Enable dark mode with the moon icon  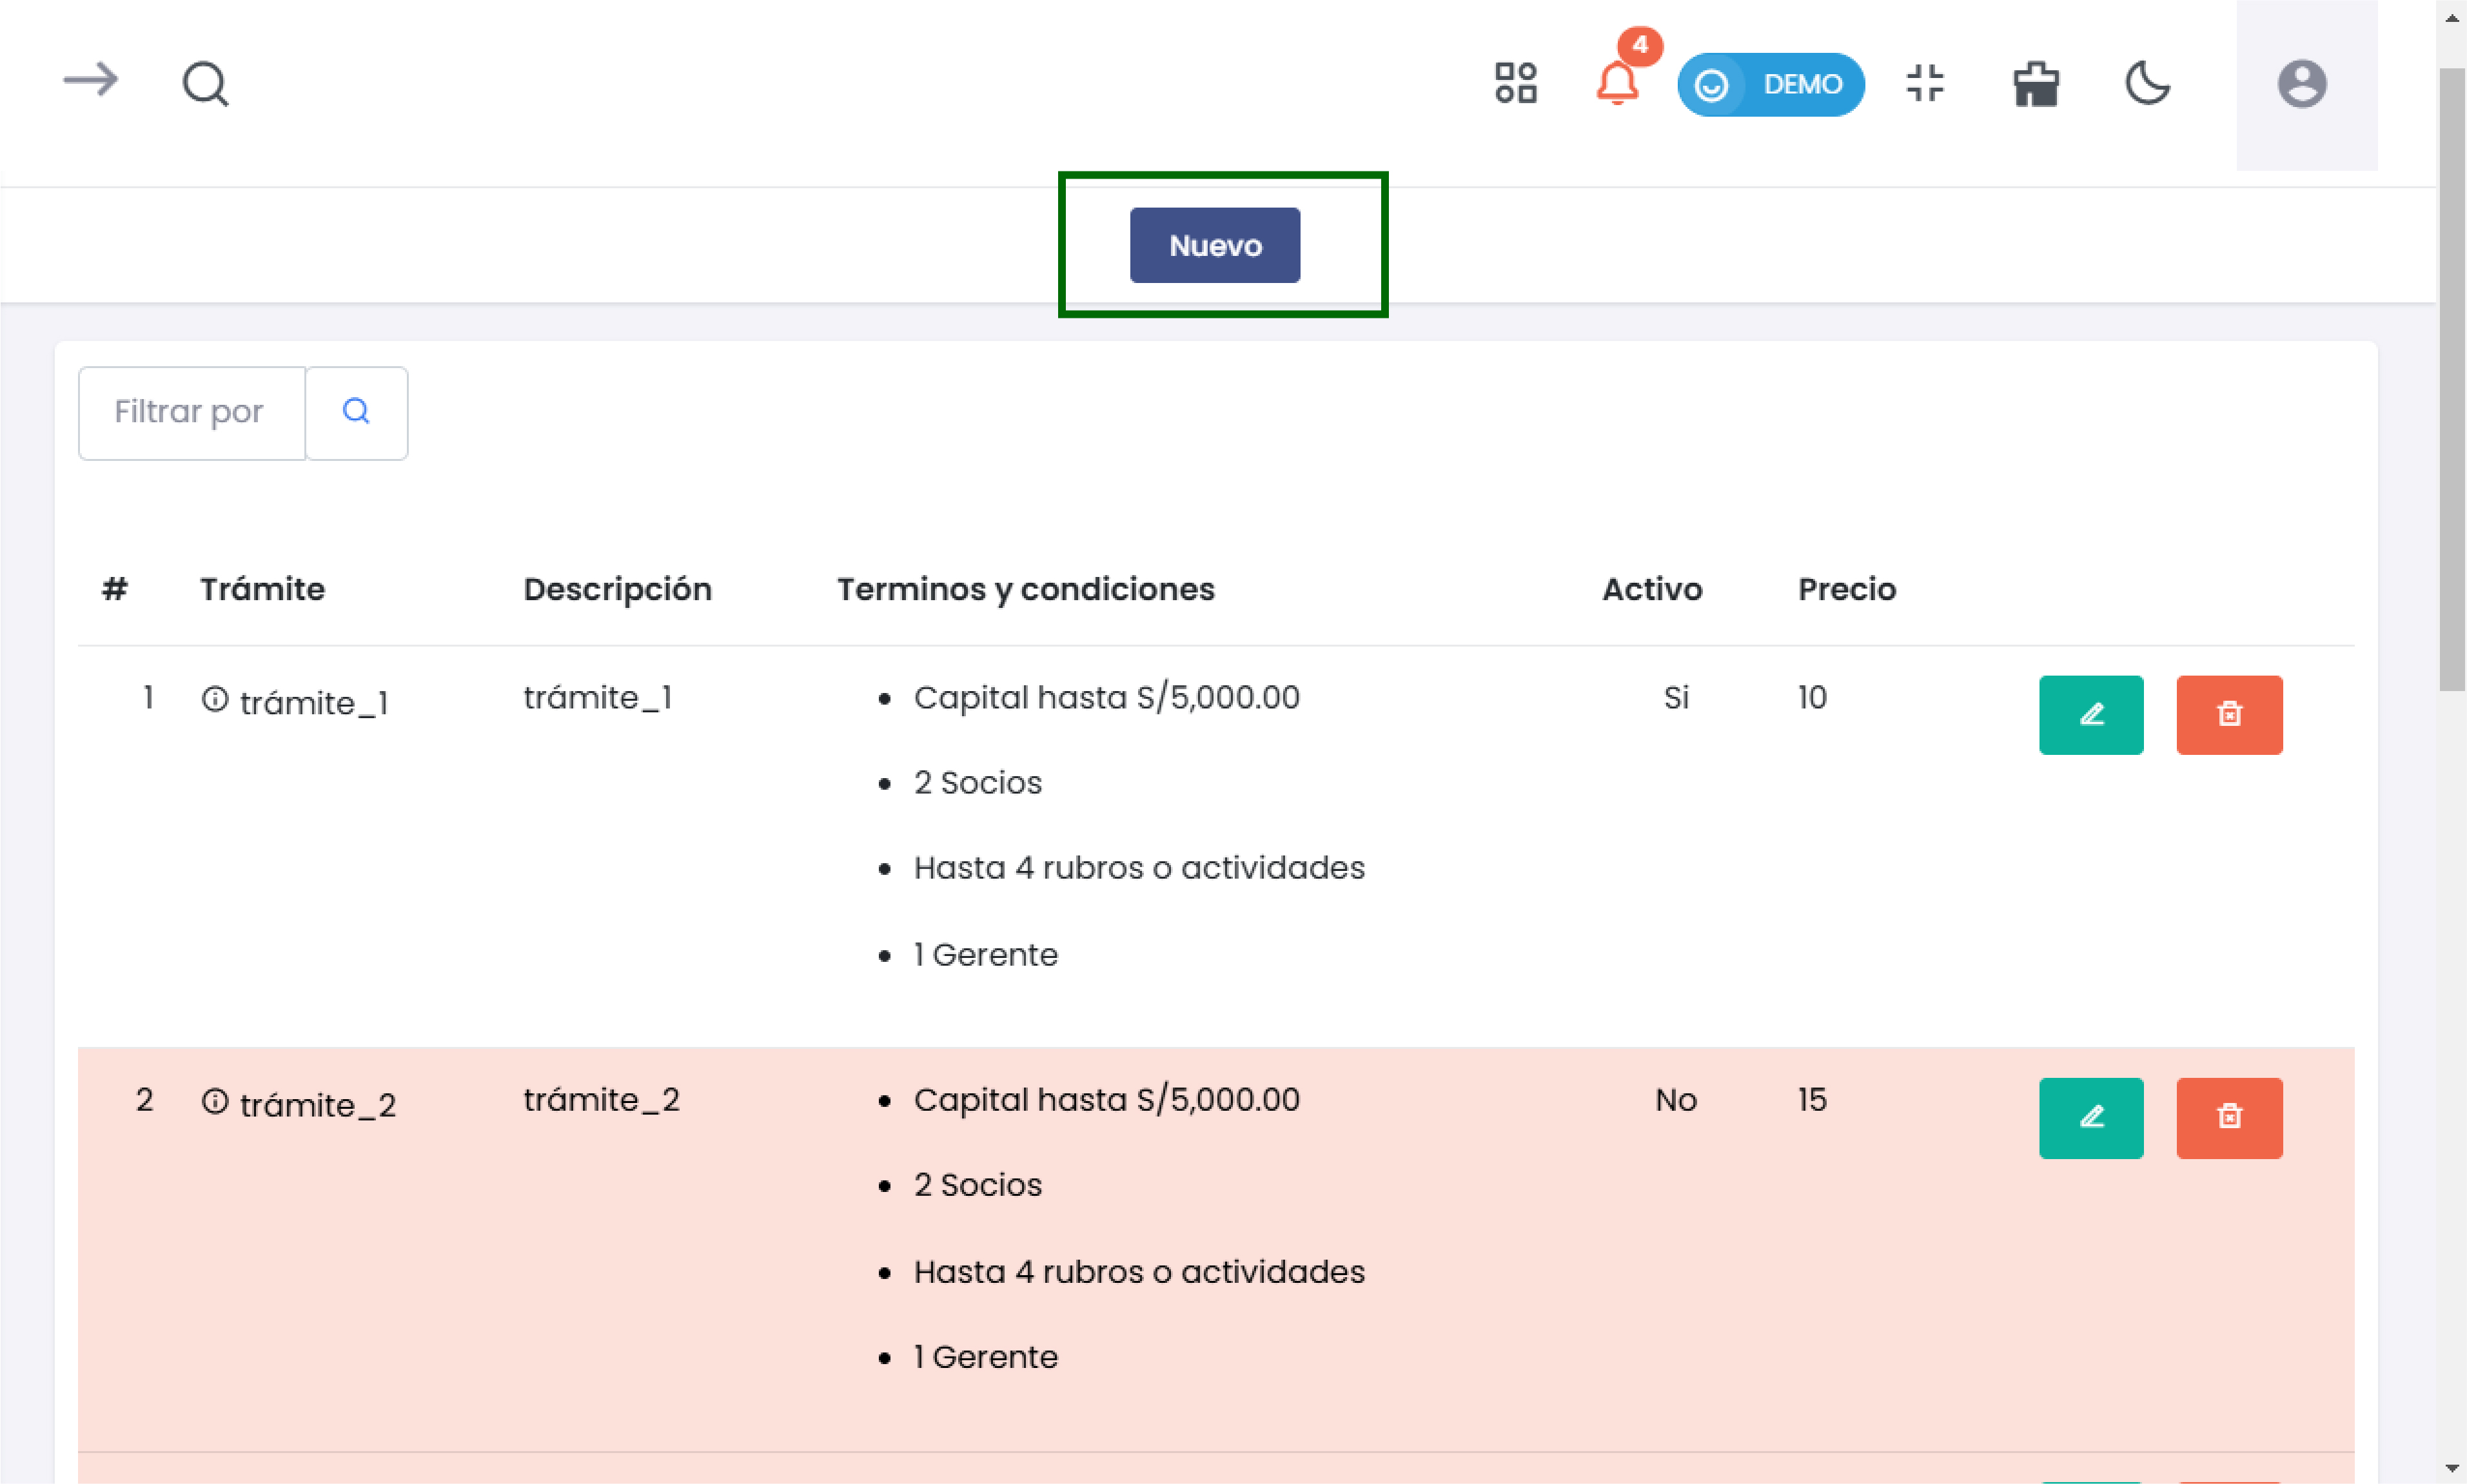pyautogui.click(x=2148, y=85)
